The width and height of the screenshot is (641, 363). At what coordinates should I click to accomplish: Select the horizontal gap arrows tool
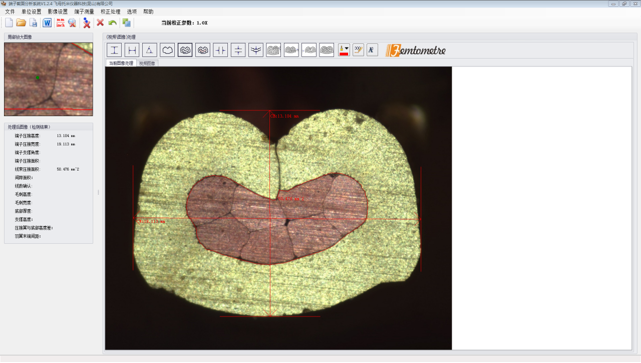[x=220, y=50]
